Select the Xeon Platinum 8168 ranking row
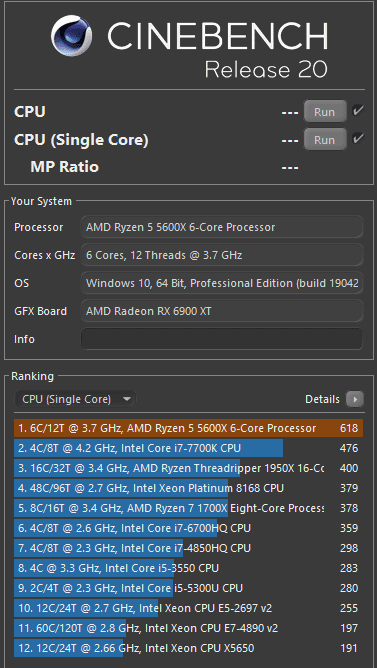The image size is (377, 668). 188,488
